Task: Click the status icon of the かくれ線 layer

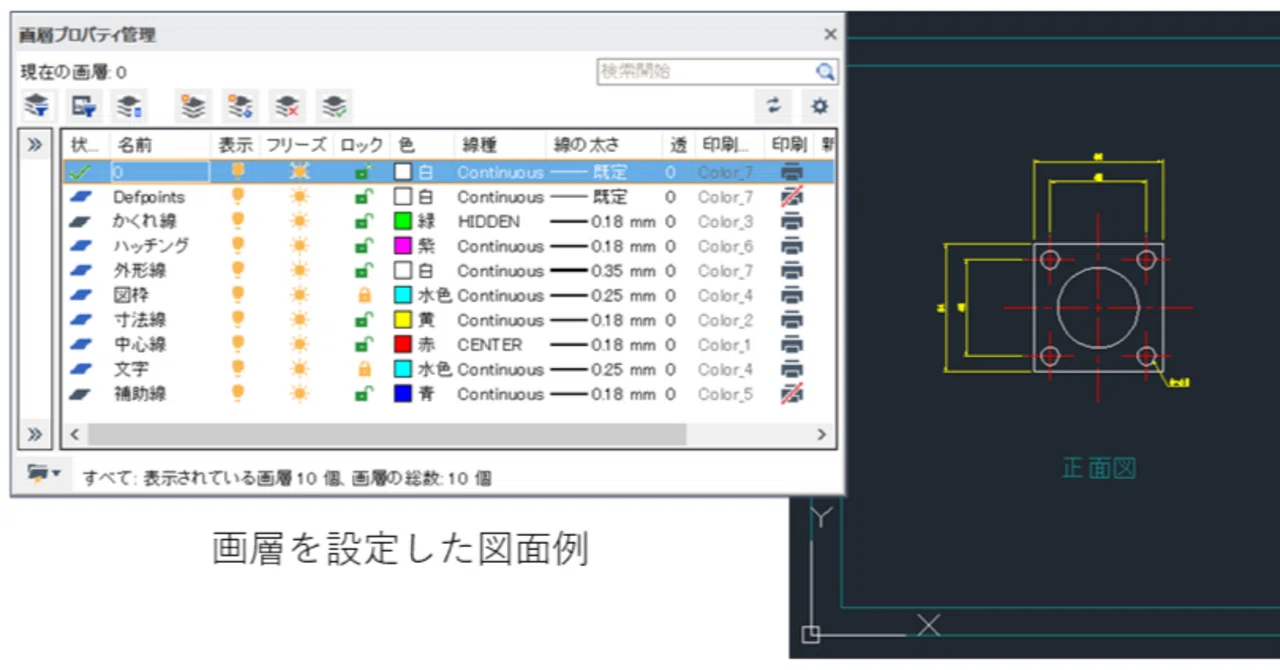Action: (81, 222)
